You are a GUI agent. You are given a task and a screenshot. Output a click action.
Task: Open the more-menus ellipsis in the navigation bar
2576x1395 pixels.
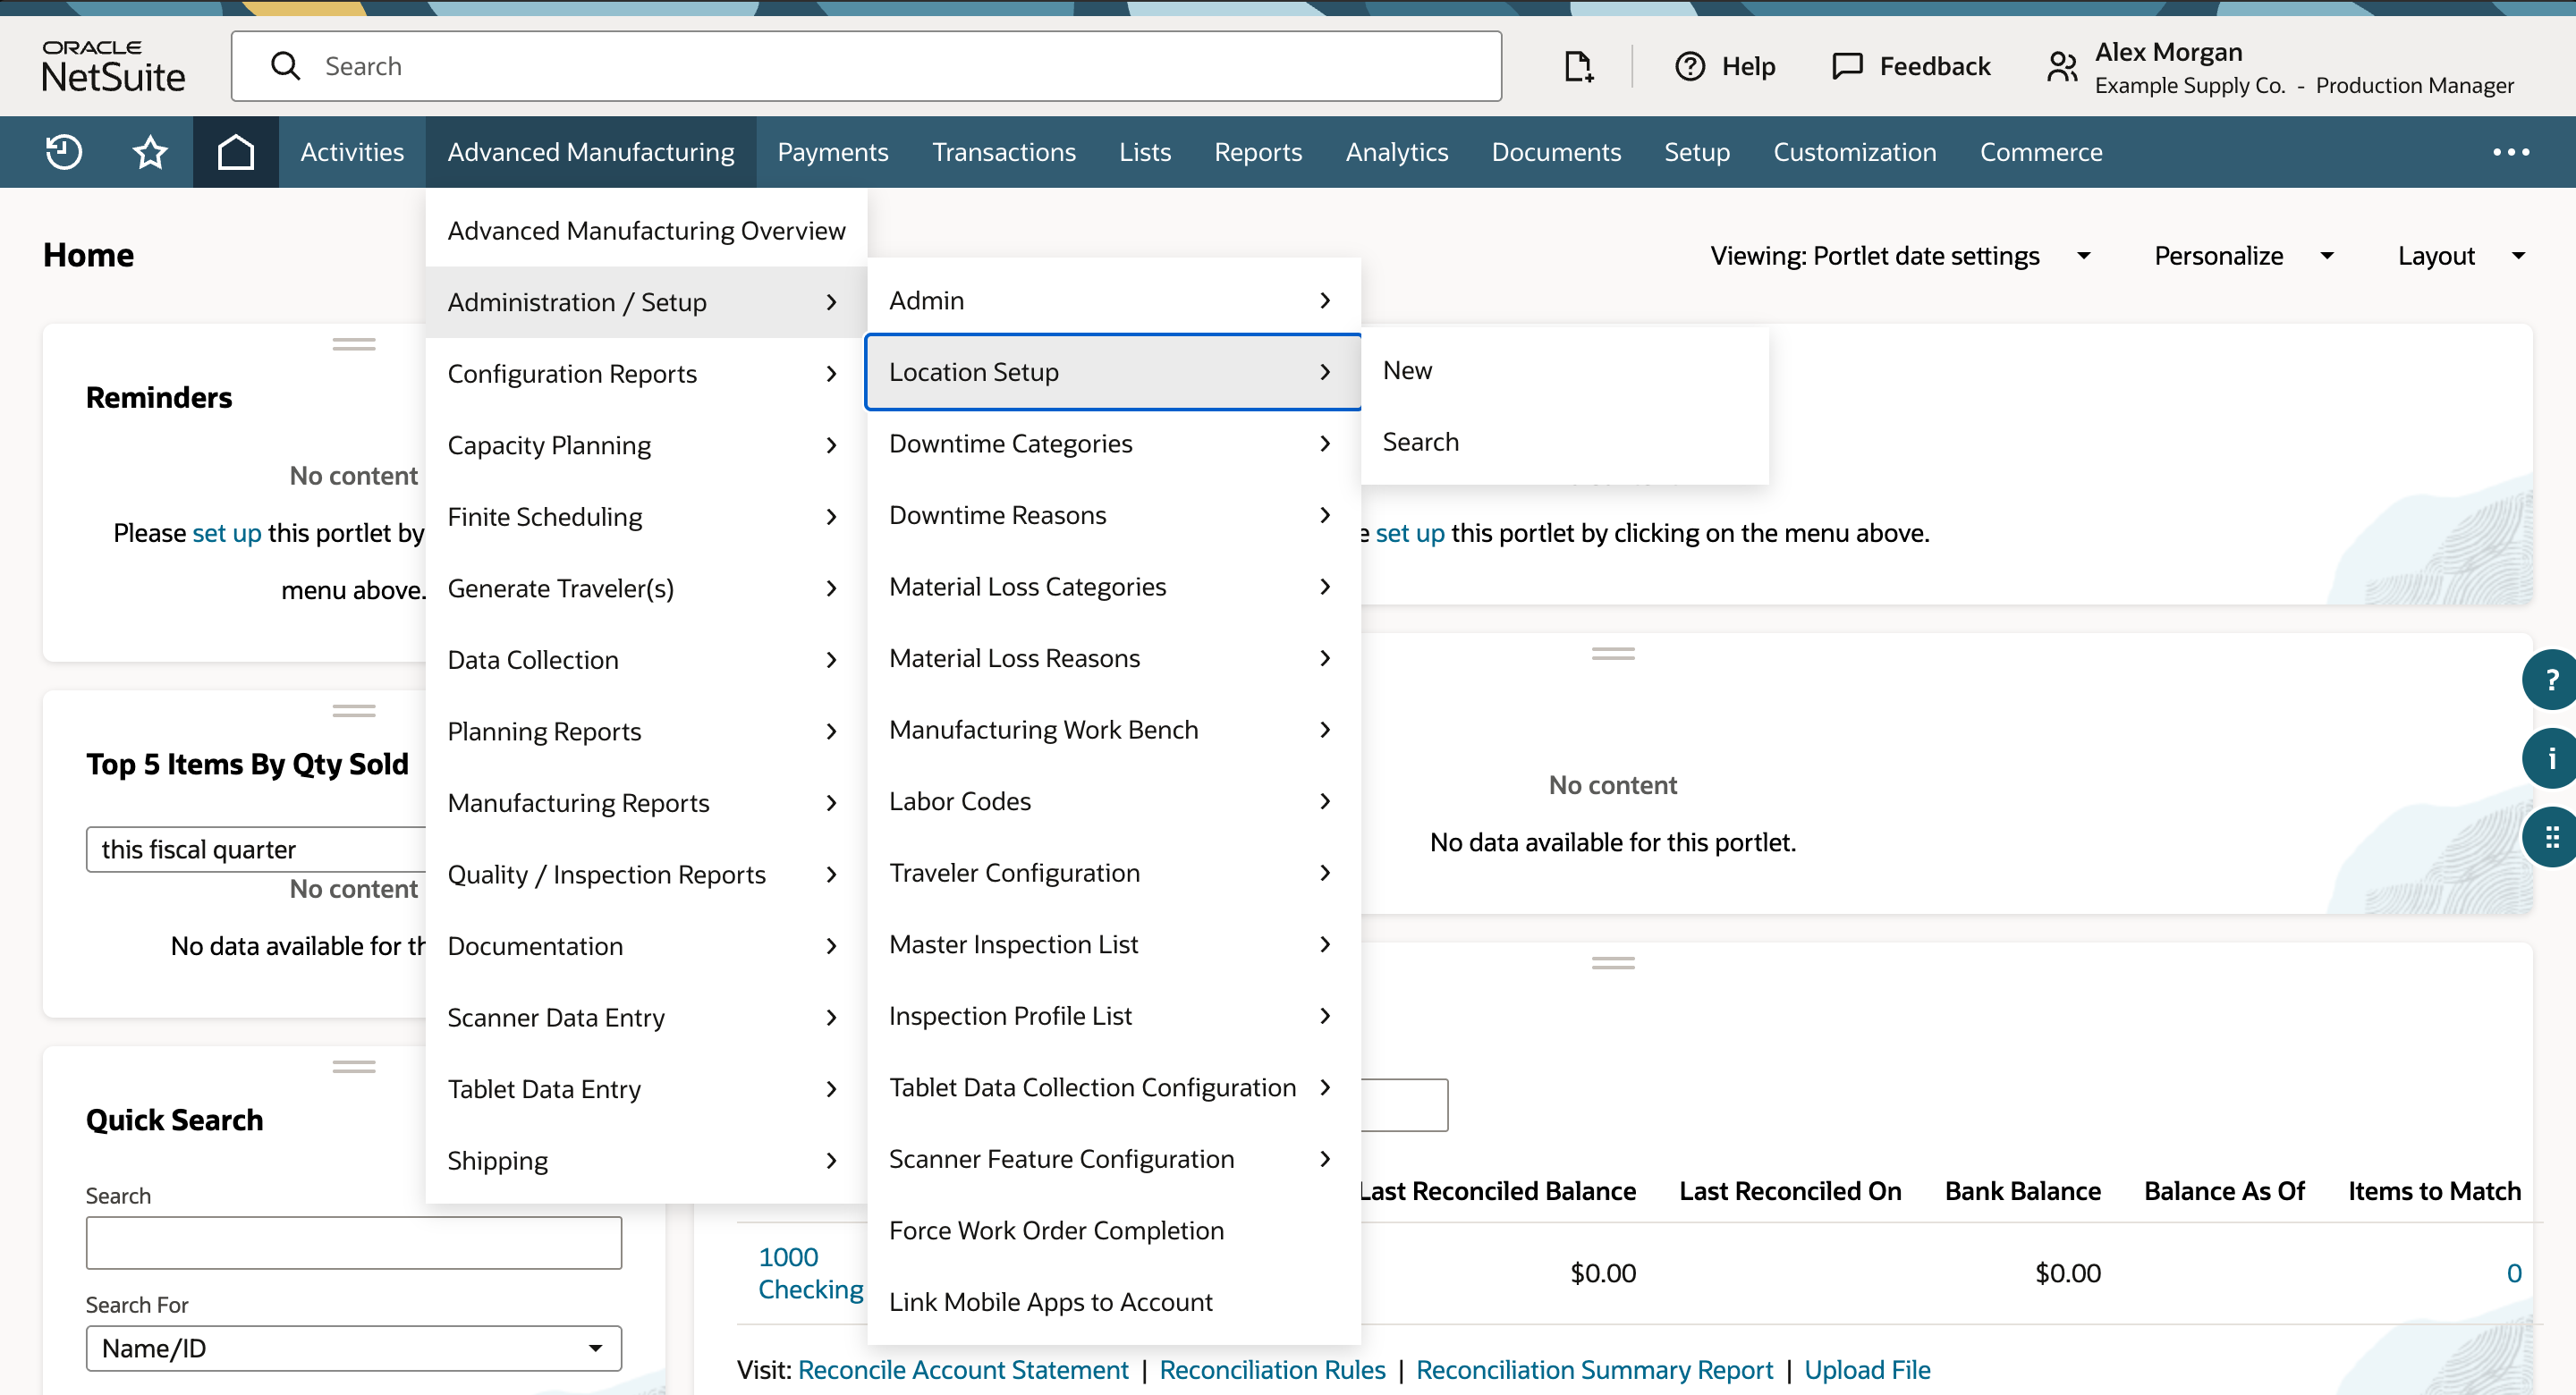(x=2511, y=152)
